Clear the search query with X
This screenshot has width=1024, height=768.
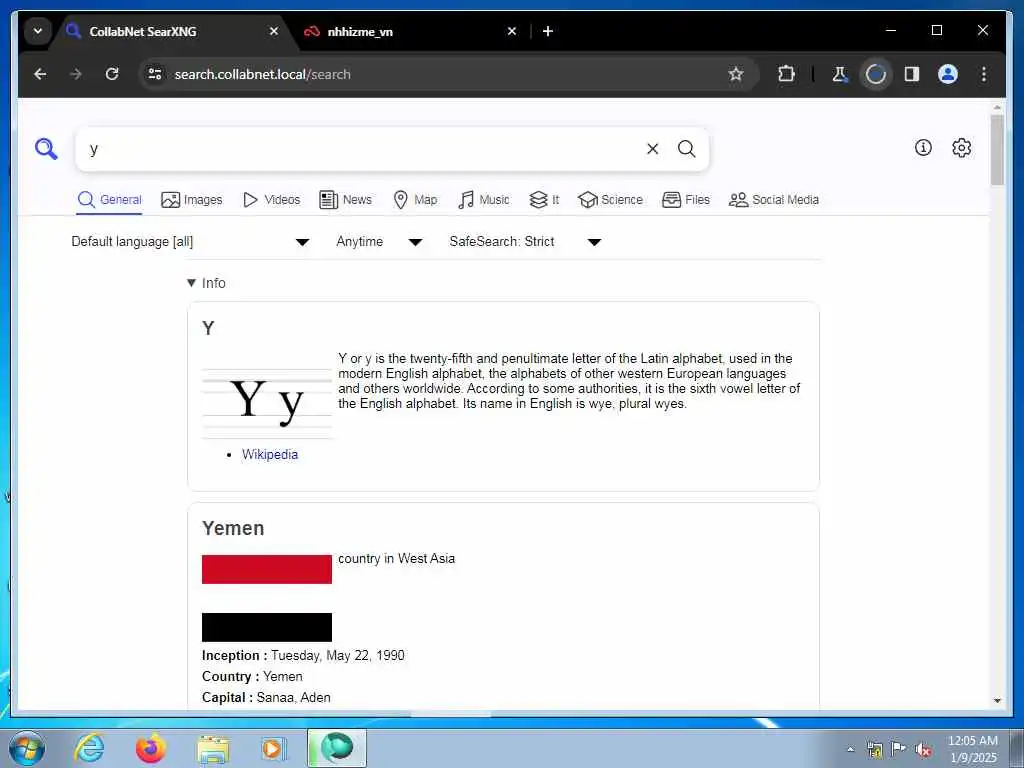652,149
